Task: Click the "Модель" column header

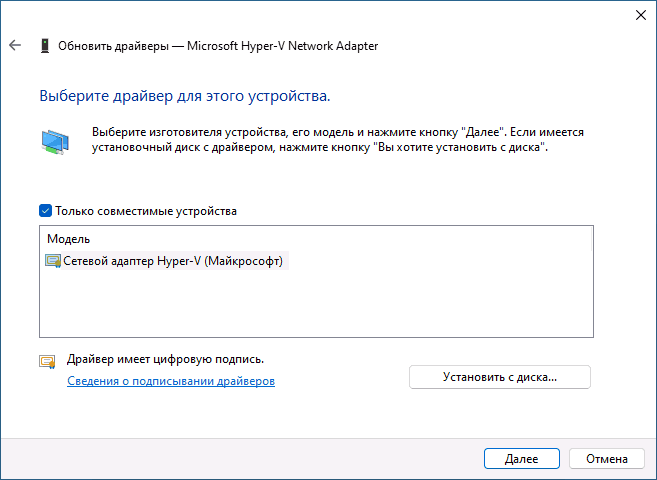Action: (x=68, y=239)
